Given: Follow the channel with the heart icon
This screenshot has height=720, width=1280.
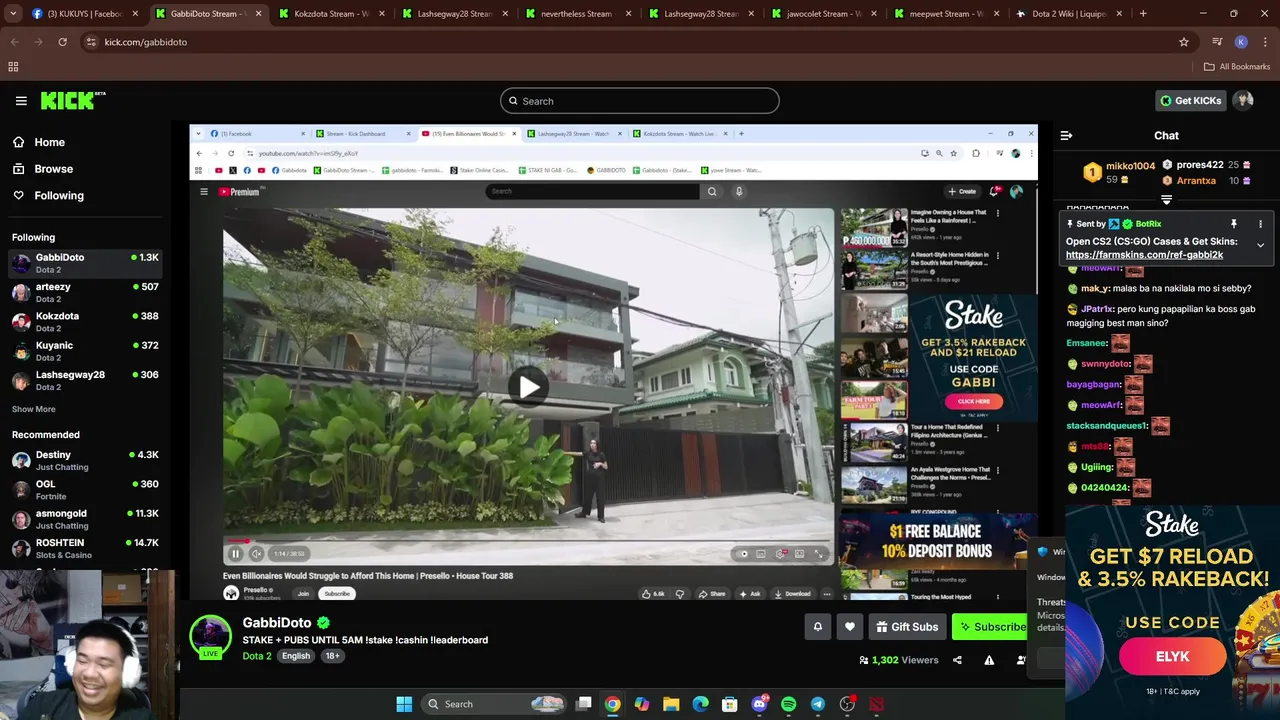Looking at the screenshot, I should tap(849, 627).
